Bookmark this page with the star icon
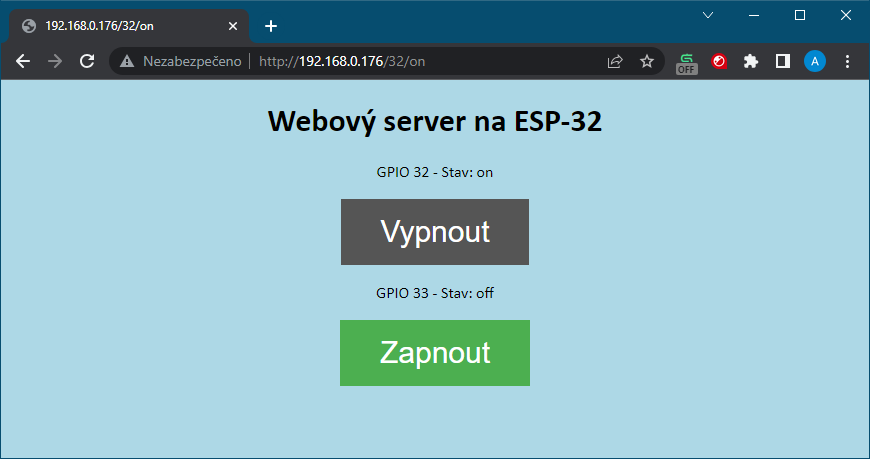This screenshot has width=870, height=459. (x=647, y=61)
